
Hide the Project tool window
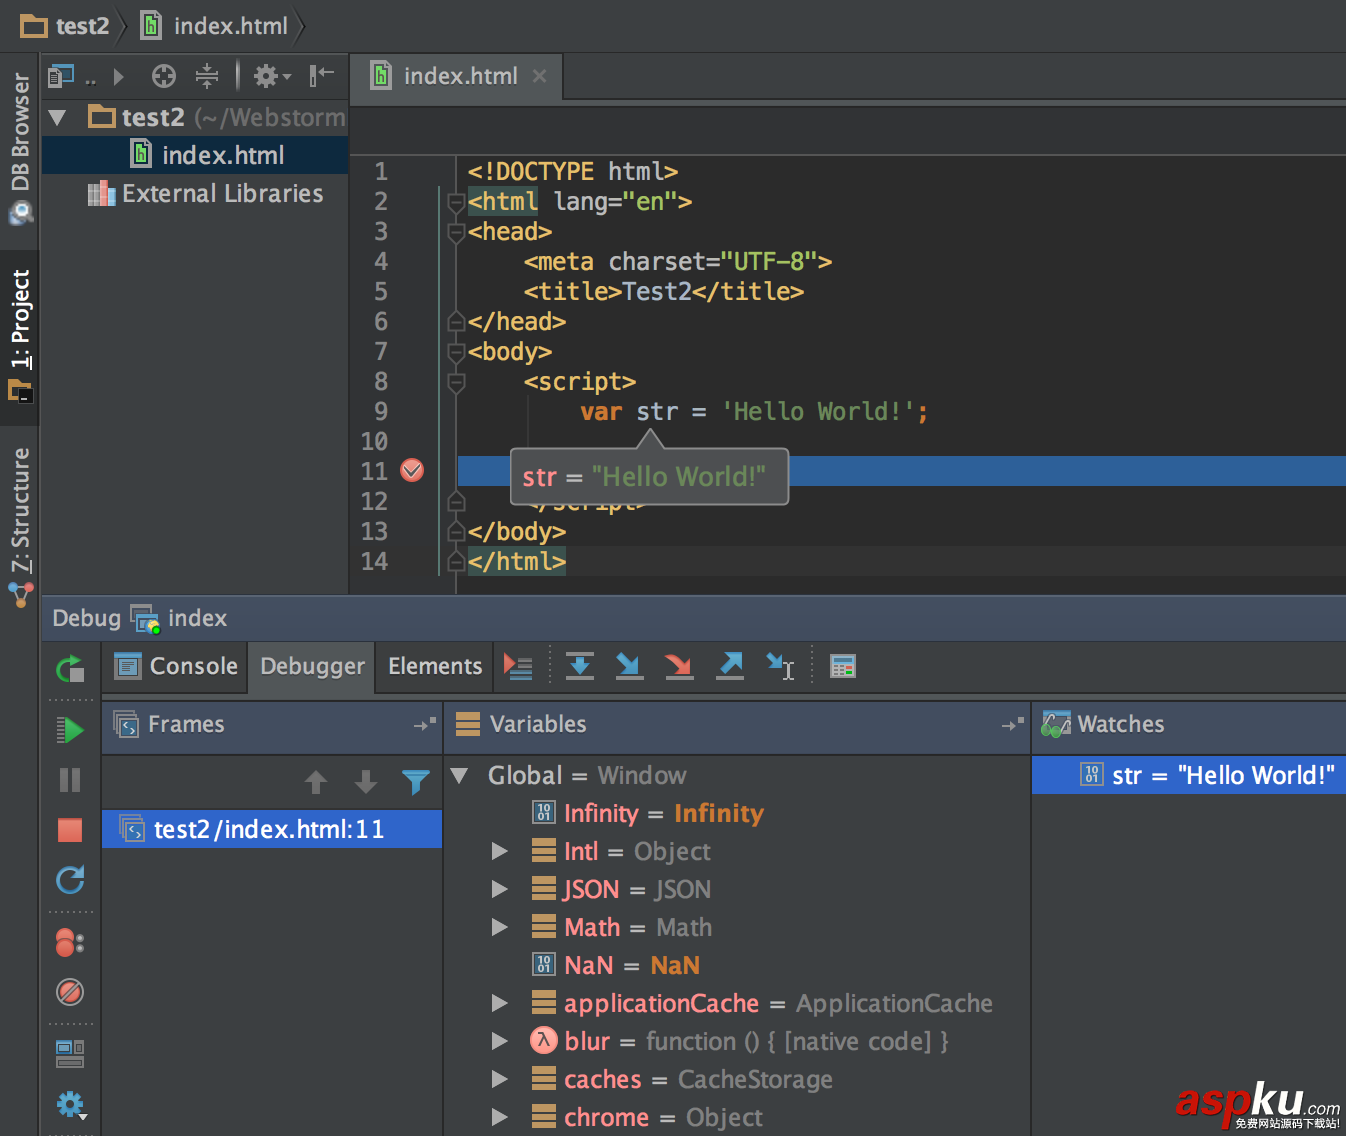321,76
